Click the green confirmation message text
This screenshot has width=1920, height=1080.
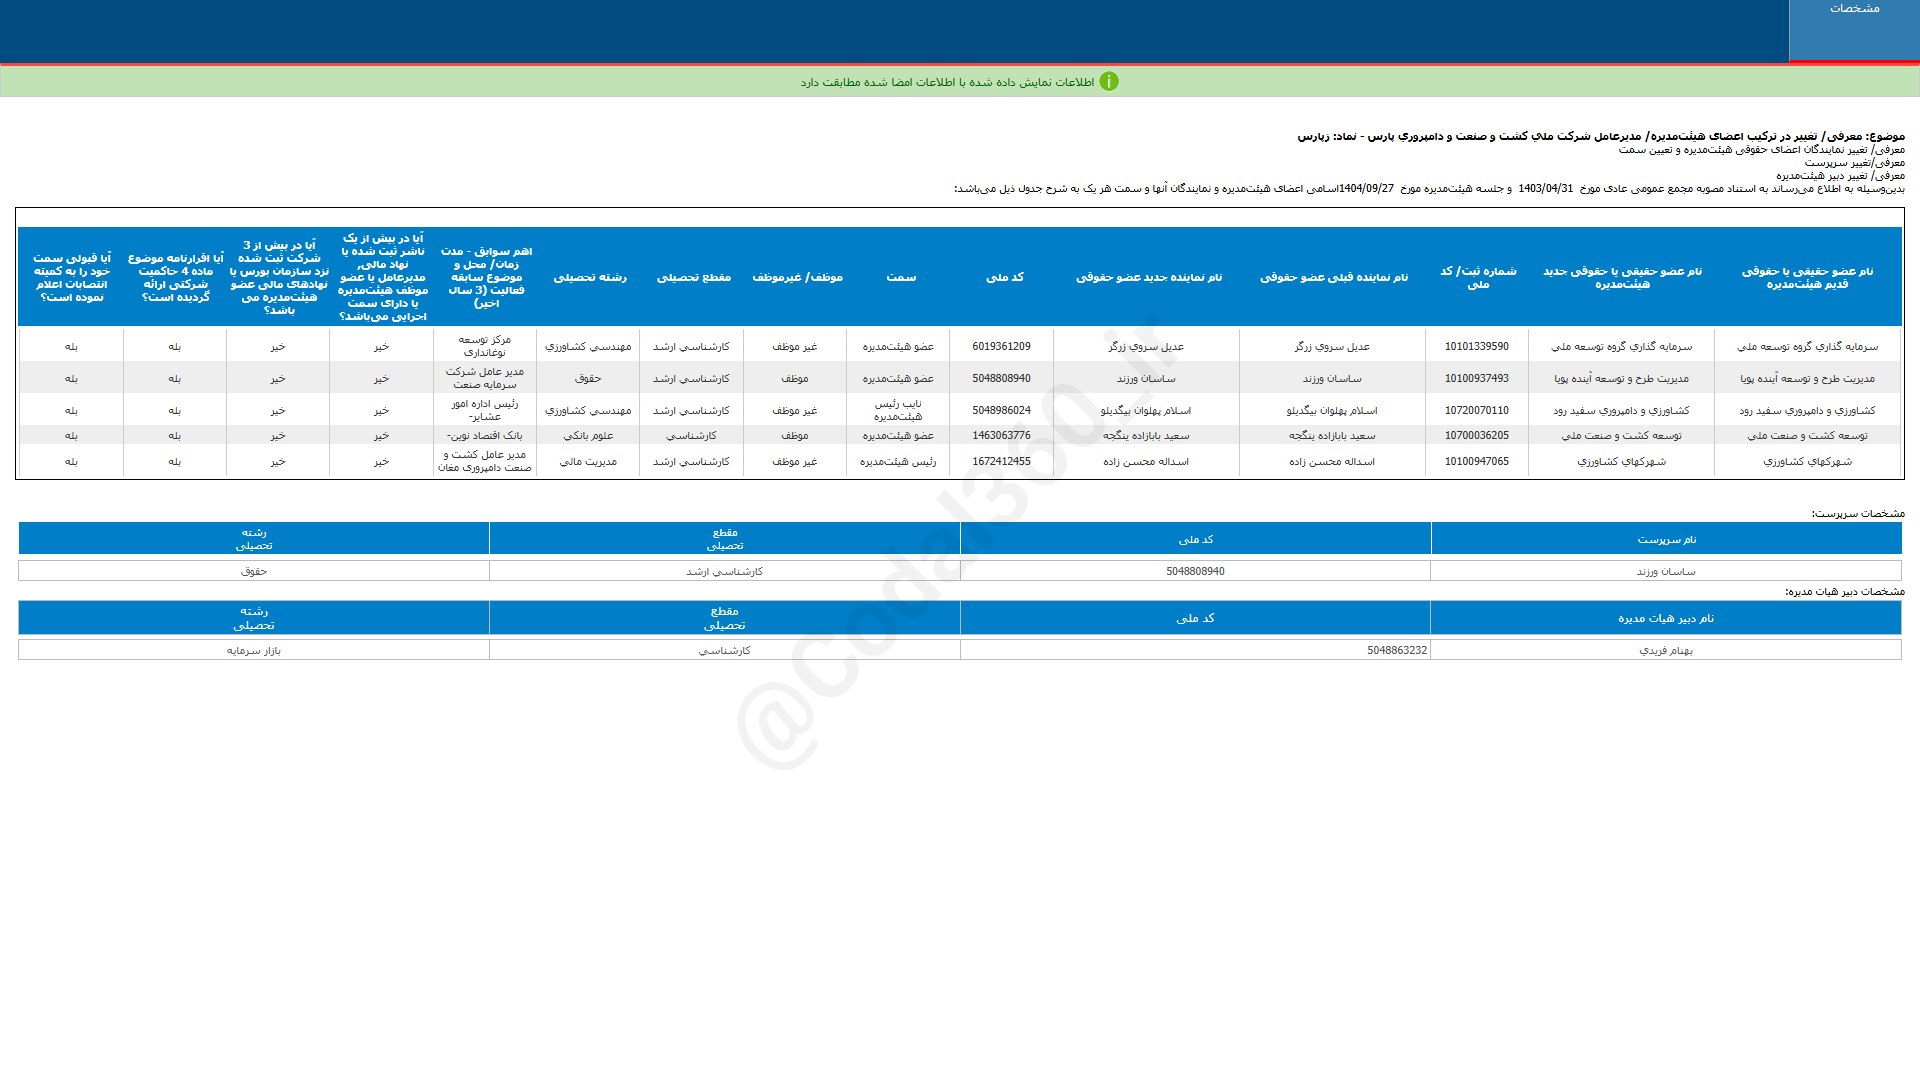(946, 82)
